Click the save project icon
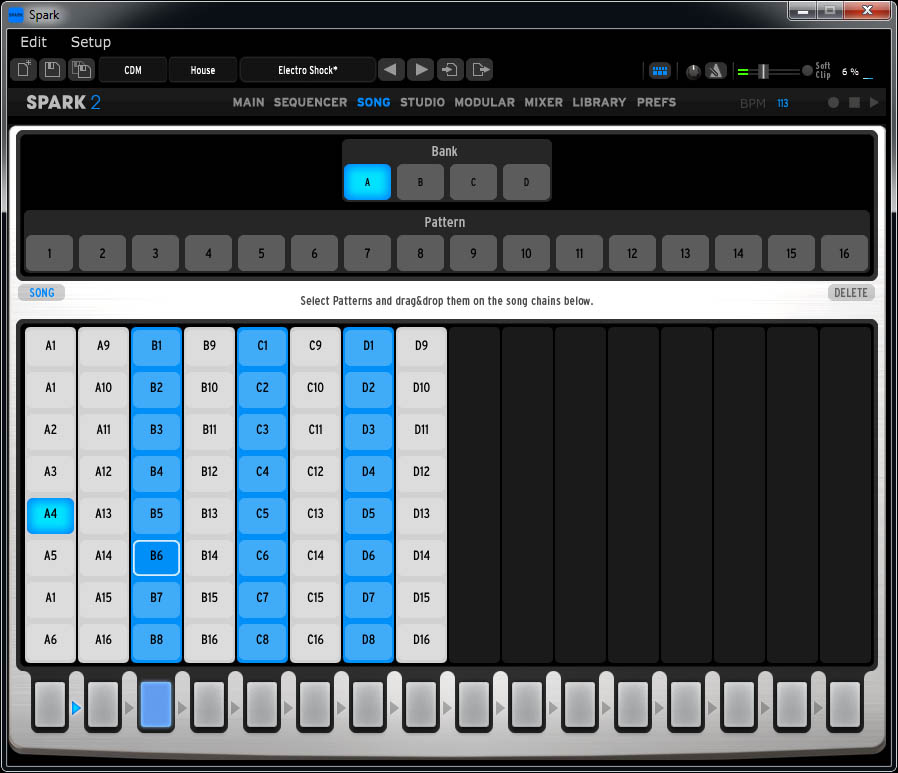This screenshot has width=898, height=773. (x=52, y=70)
